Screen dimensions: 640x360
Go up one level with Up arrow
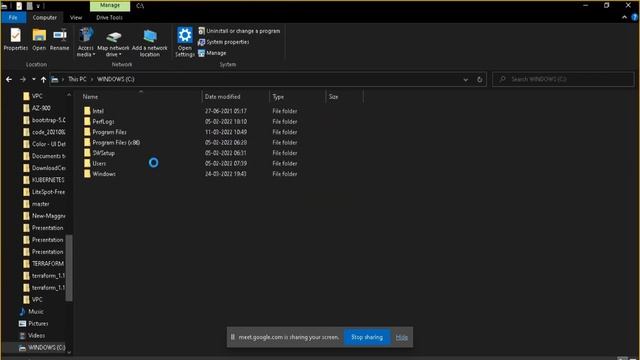(43, 80)
